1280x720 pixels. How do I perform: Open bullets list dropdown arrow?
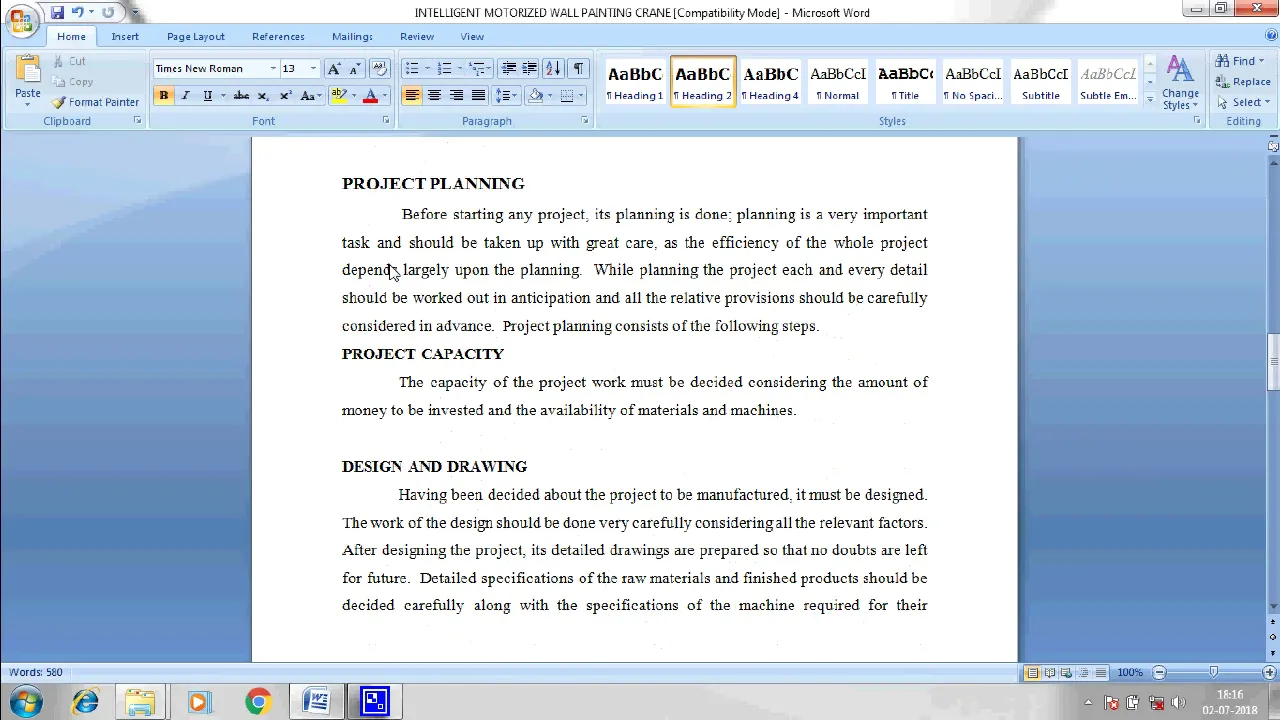pyautogui.click(x=427, y=69)
